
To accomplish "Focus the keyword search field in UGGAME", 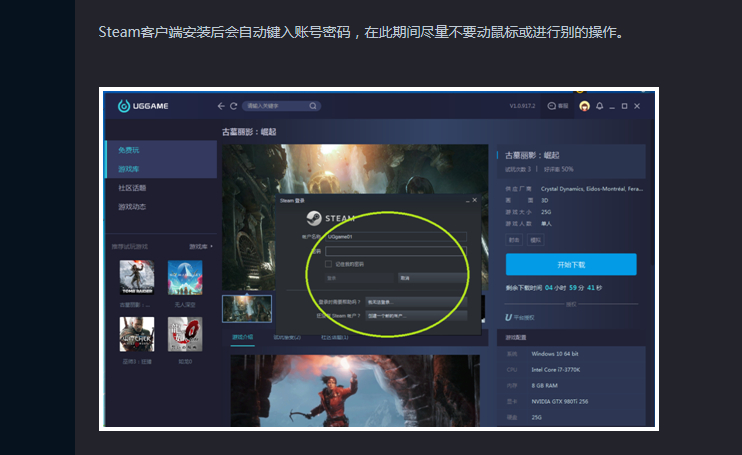I will point(282,106).
